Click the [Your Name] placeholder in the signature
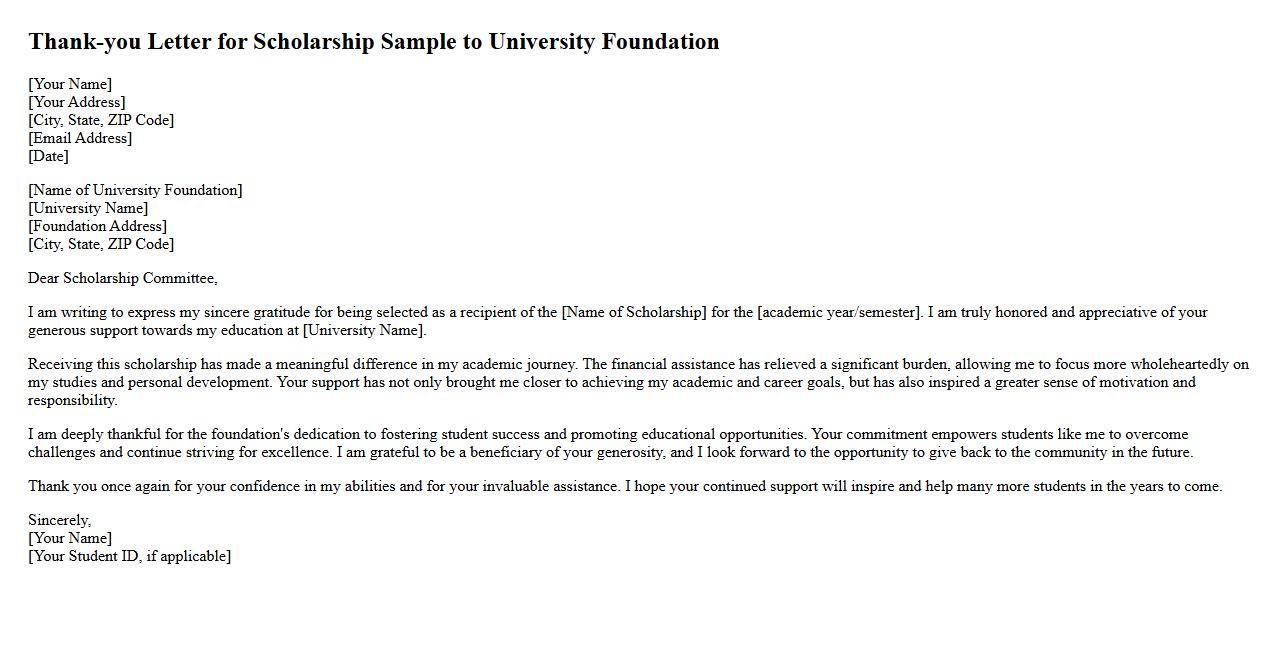1278x650 pixels. click(70, 538)
